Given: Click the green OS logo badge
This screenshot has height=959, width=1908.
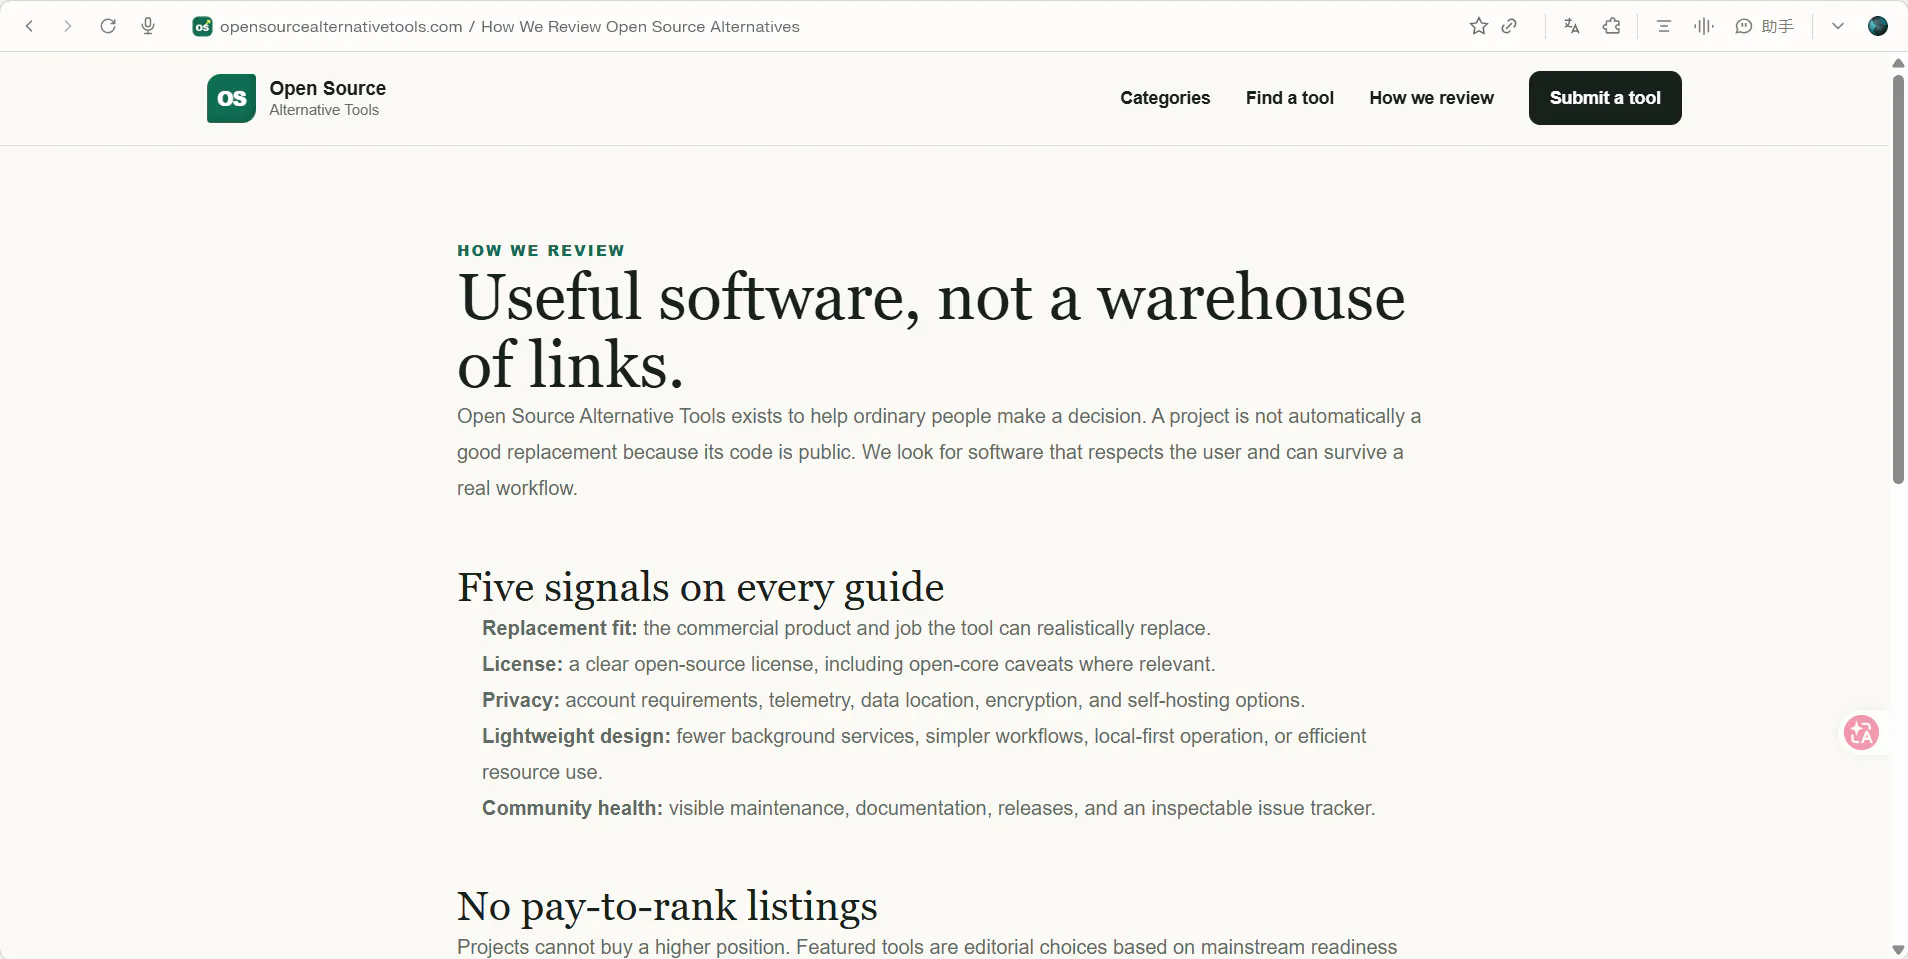Looking at the screenshot, I should 231,98.
